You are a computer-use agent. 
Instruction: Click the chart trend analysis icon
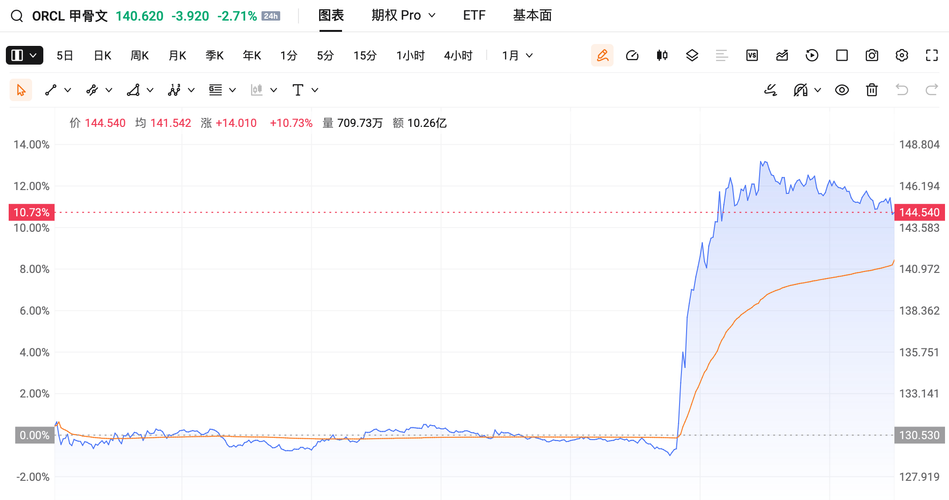pyautogui.click(x=782, y=55)
